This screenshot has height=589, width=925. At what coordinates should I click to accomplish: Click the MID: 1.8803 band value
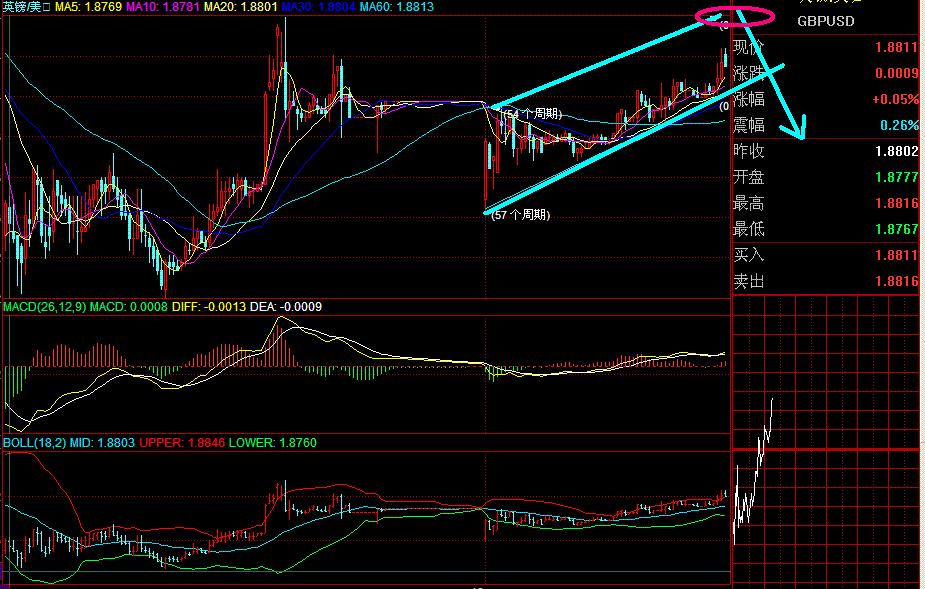[102, 443]
